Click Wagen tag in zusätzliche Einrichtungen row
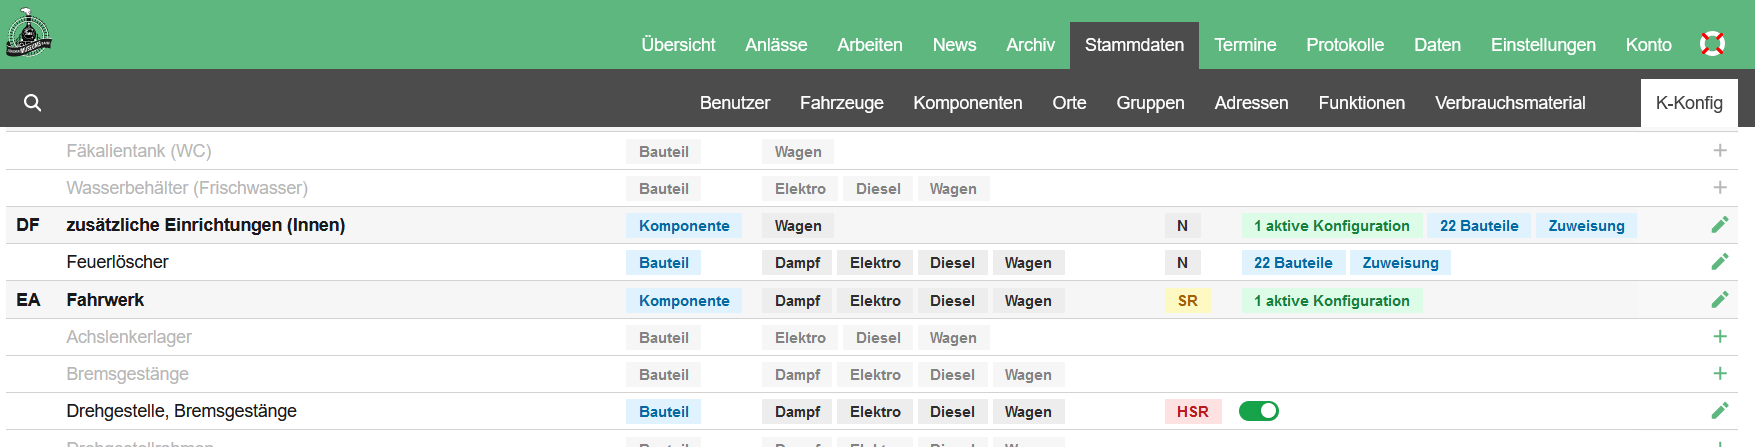 (798, 226)
